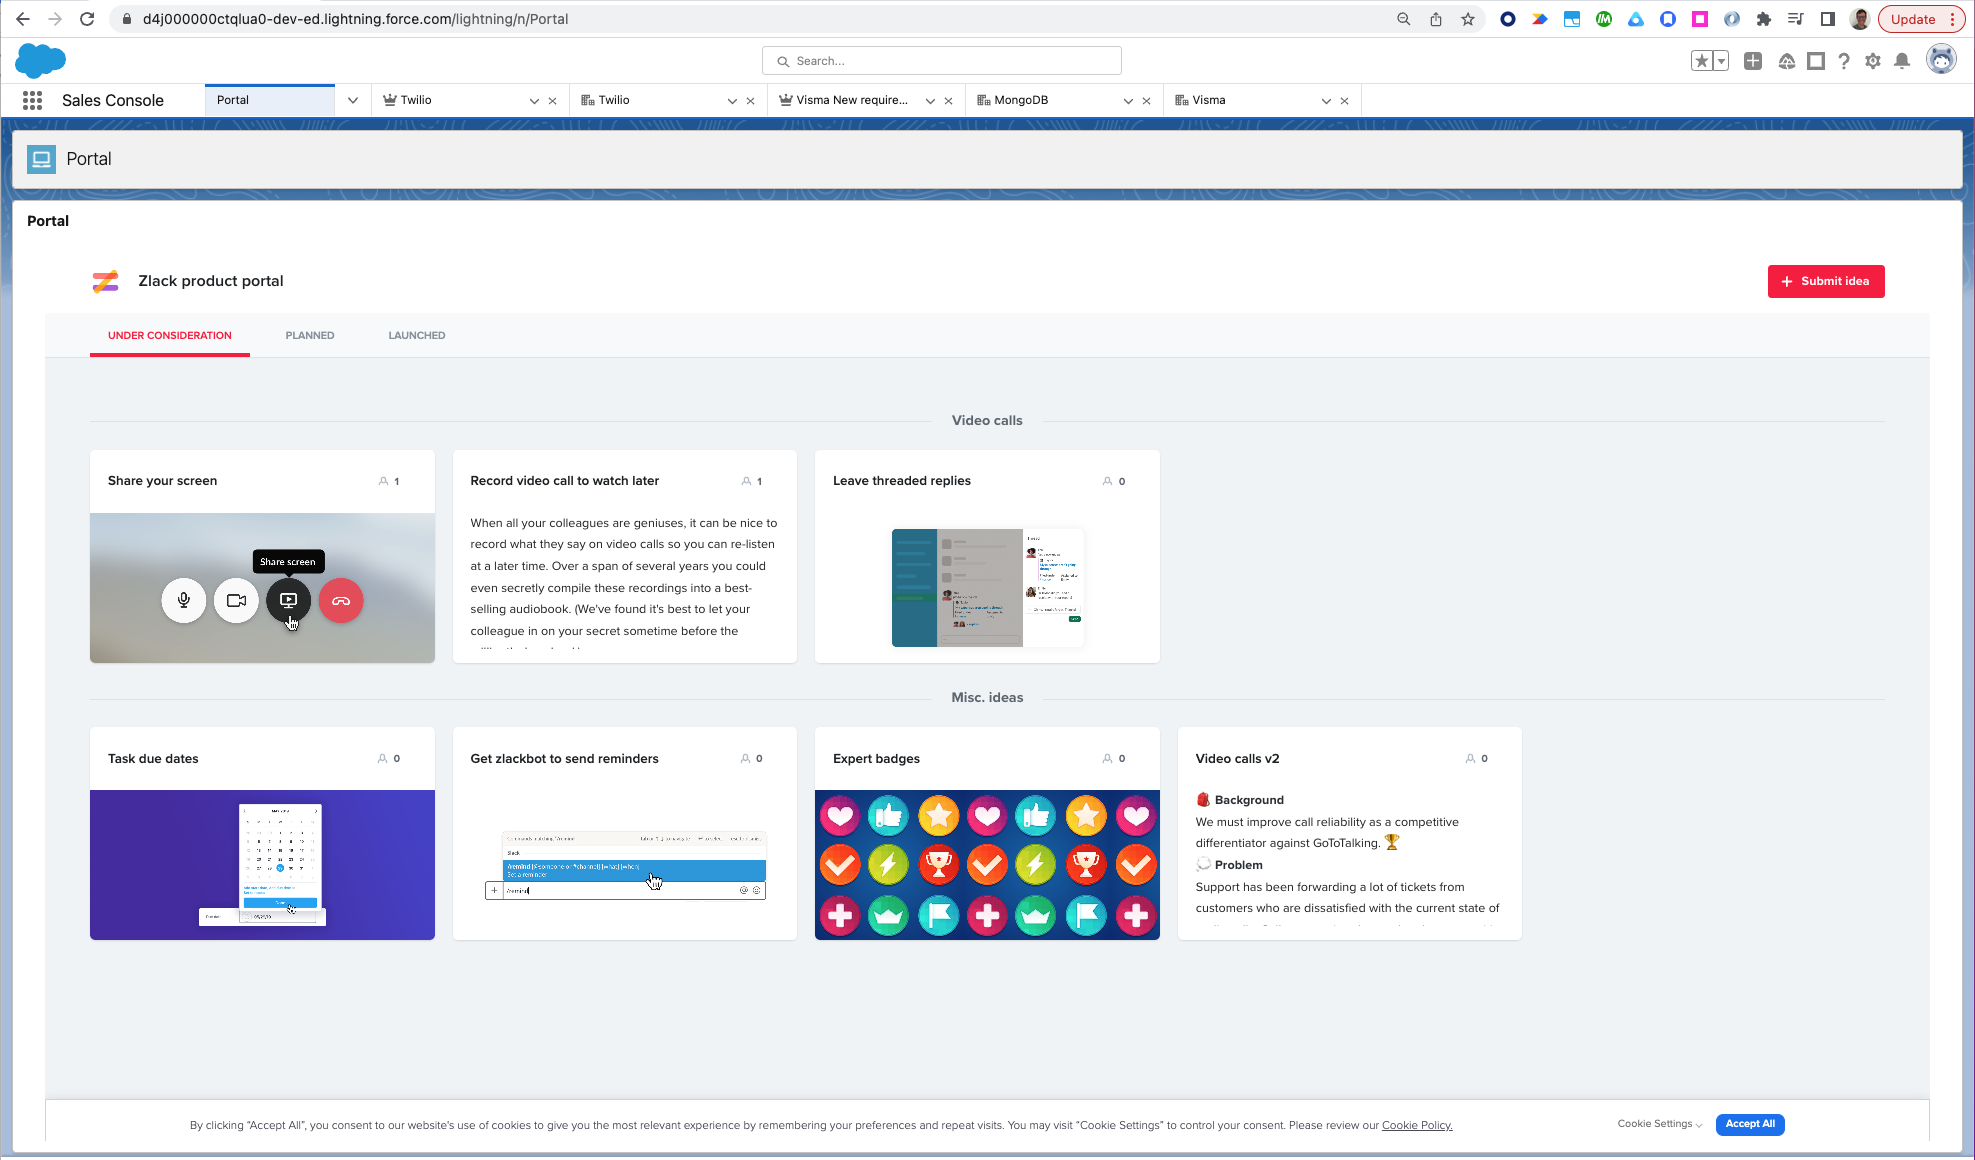Reload the page in the browser
Screen dimensions: 1975x1160
[x=87, y=19]
